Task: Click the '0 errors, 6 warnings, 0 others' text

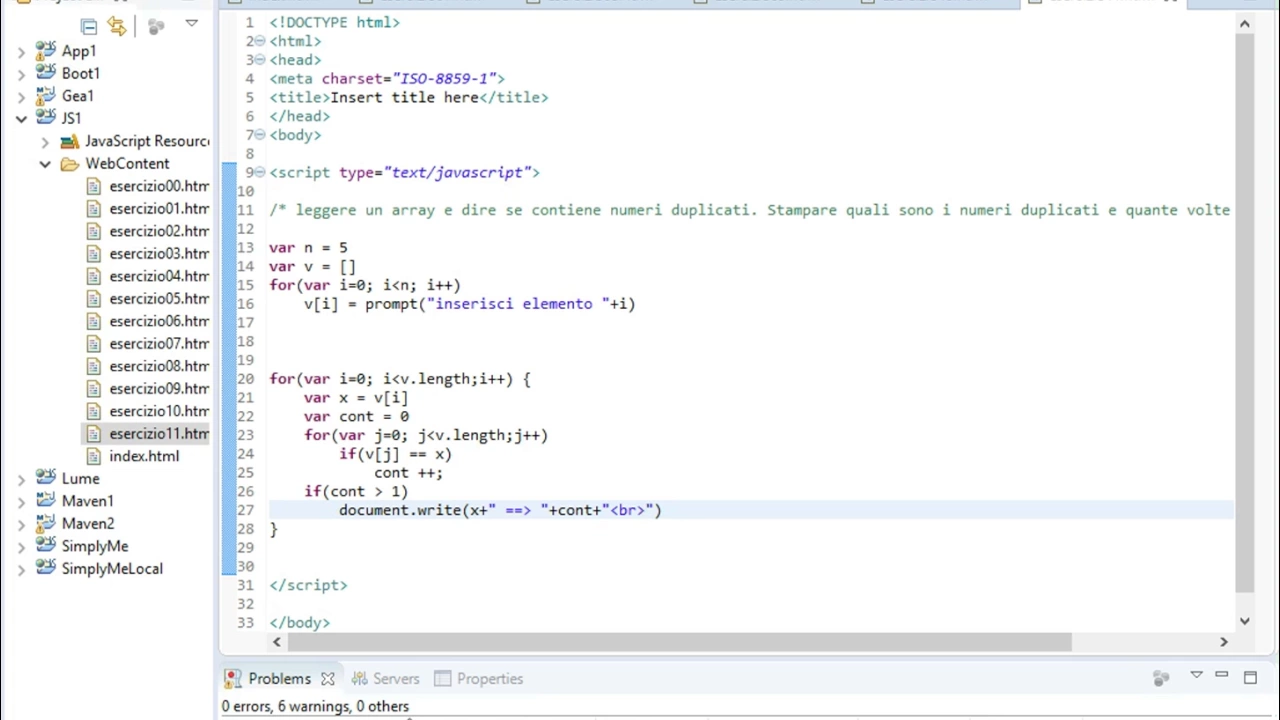Action: [x=315, y=706]
